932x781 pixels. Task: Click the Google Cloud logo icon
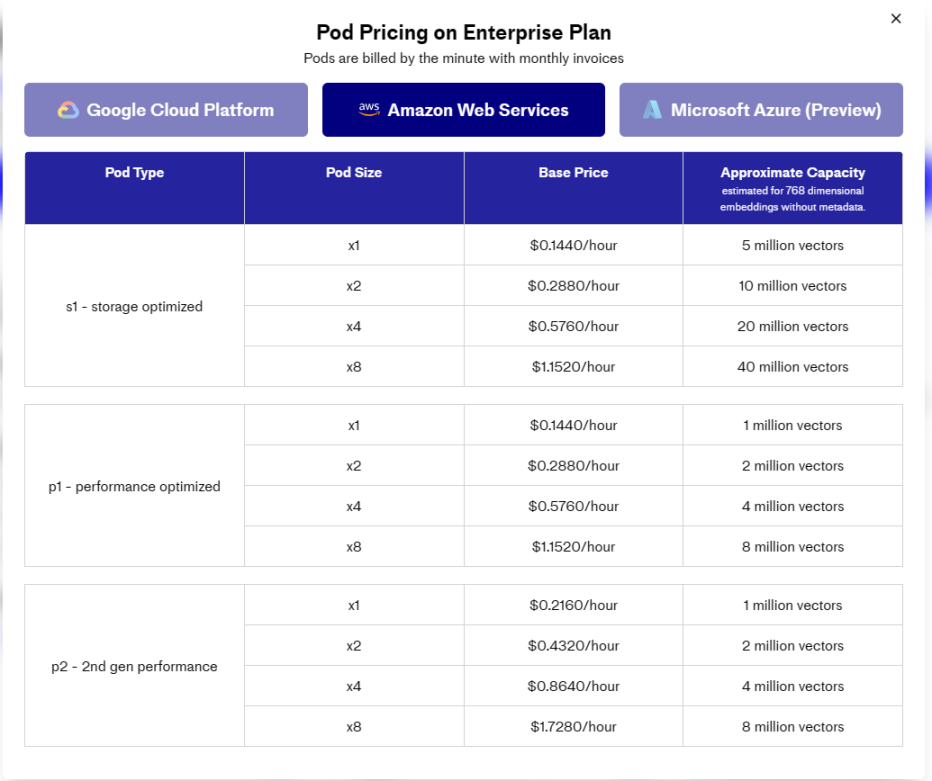point(68,110)
